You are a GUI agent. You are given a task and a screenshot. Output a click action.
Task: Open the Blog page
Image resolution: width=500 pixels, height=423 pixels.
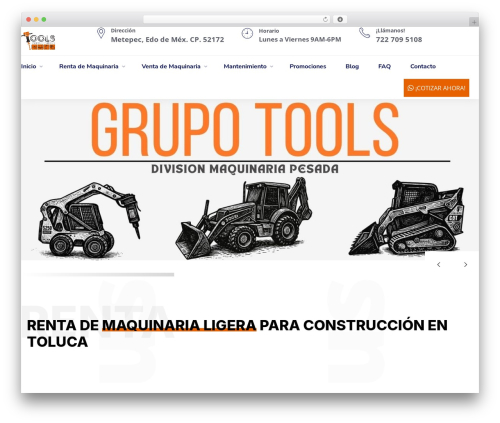pyautogui.click(x=352, y=66)
